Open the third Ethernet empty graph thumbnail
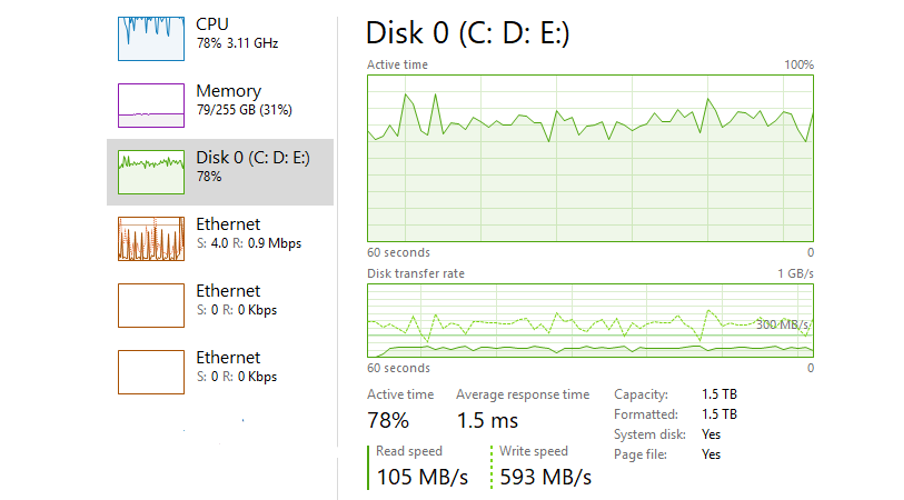The width and height of the screenshot is (904, 500). [151, 372]
